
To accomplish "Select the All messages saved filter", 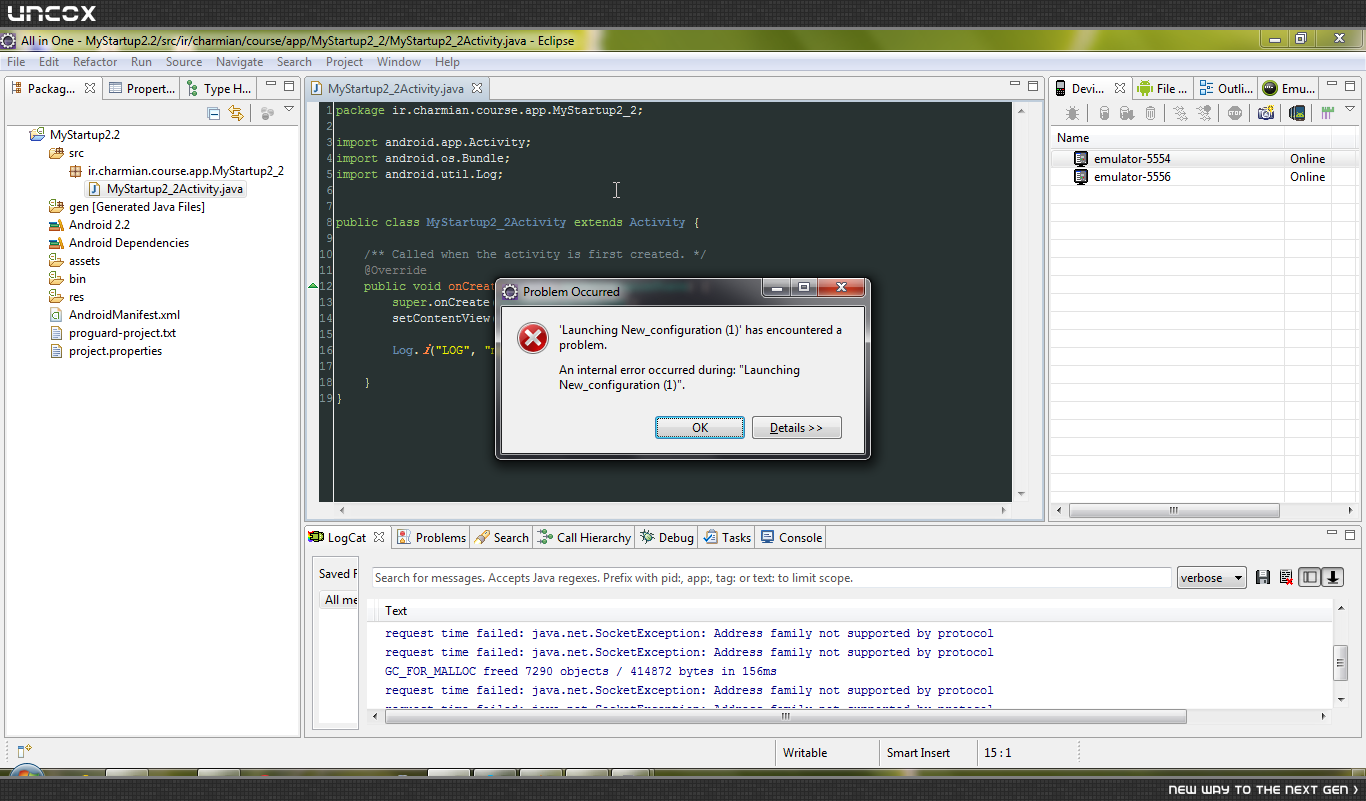I will coord(339,599).
